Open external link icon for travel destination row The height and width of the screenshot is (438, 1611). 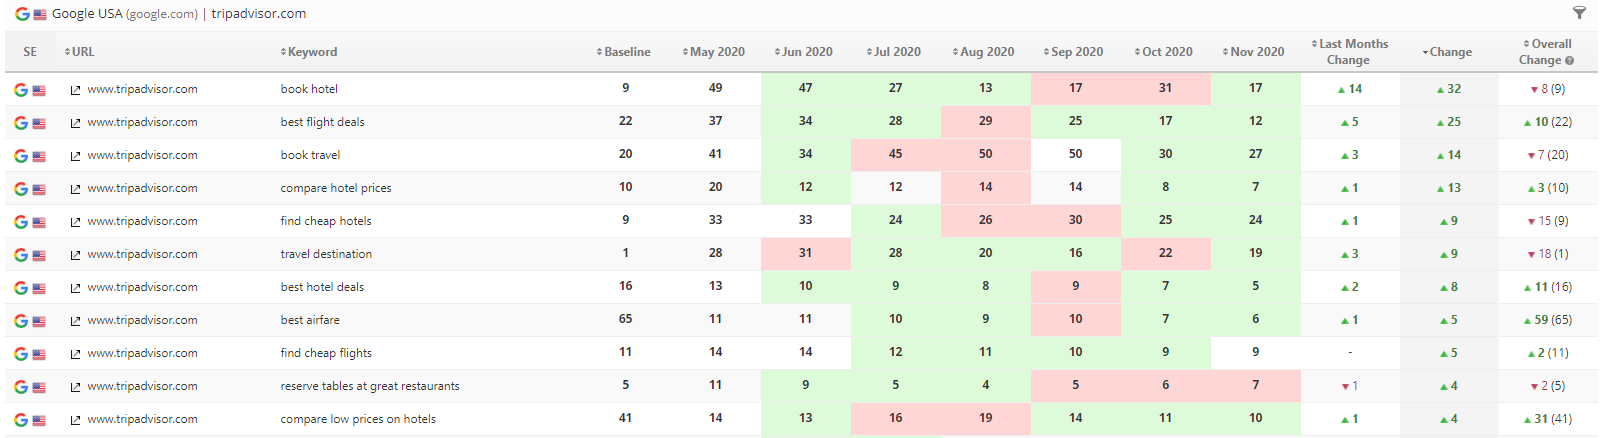point(75,255)
